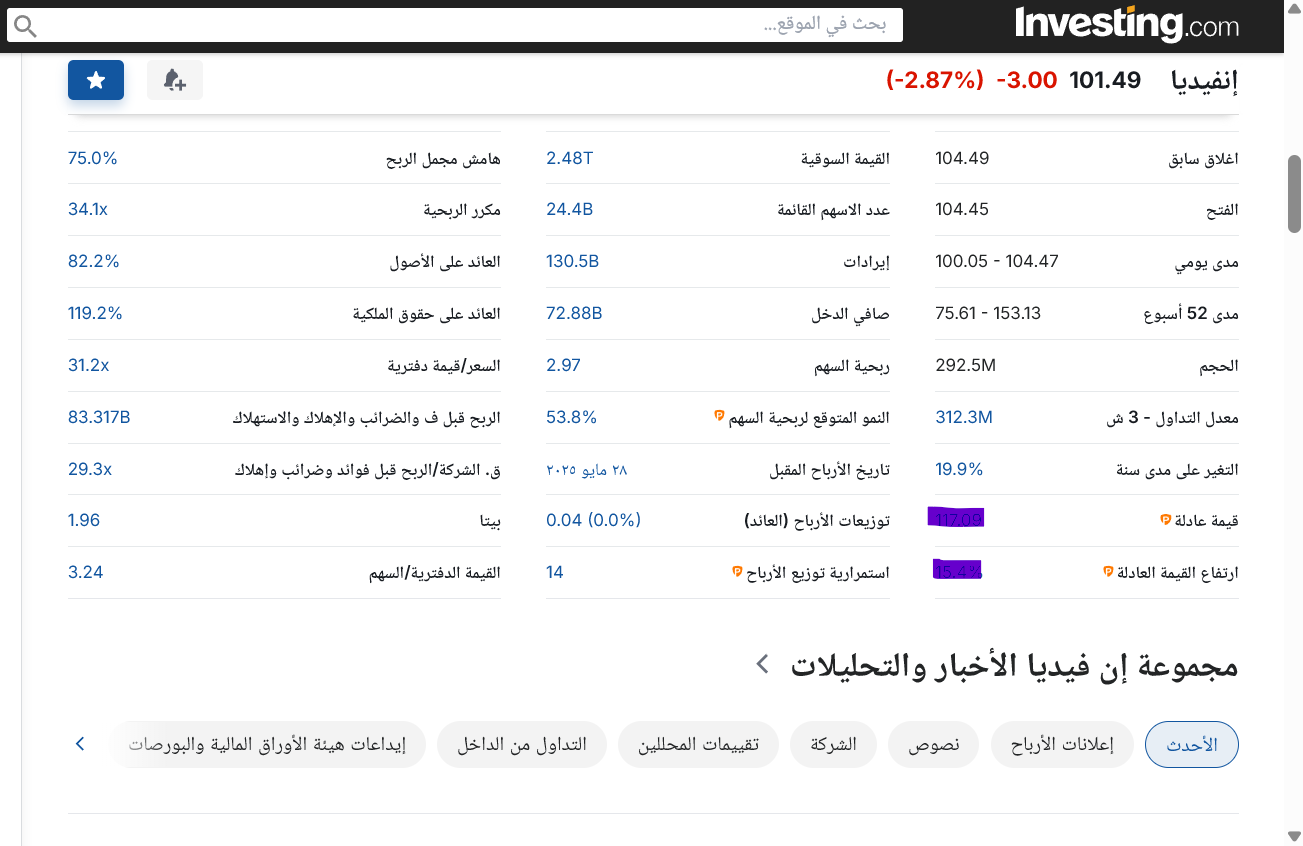
Task: Click revenue value 130.5B
Action: (x=573, y=262)
